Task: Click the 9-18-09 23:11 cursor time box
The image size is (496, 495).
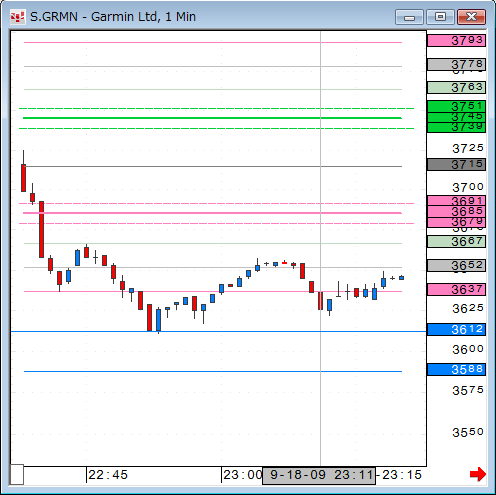Action: tap(319, 475)
